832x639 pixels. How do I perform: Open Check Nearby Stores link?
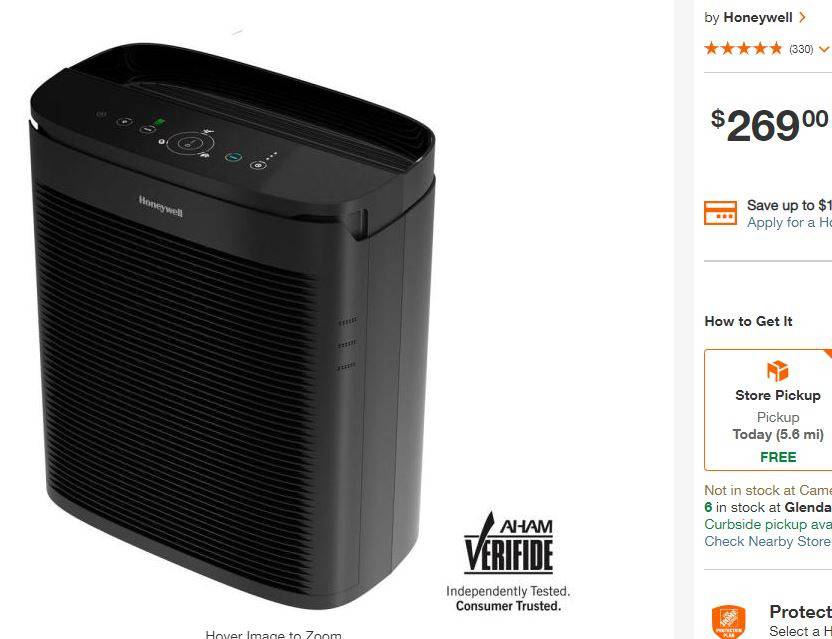click(768, 541)
